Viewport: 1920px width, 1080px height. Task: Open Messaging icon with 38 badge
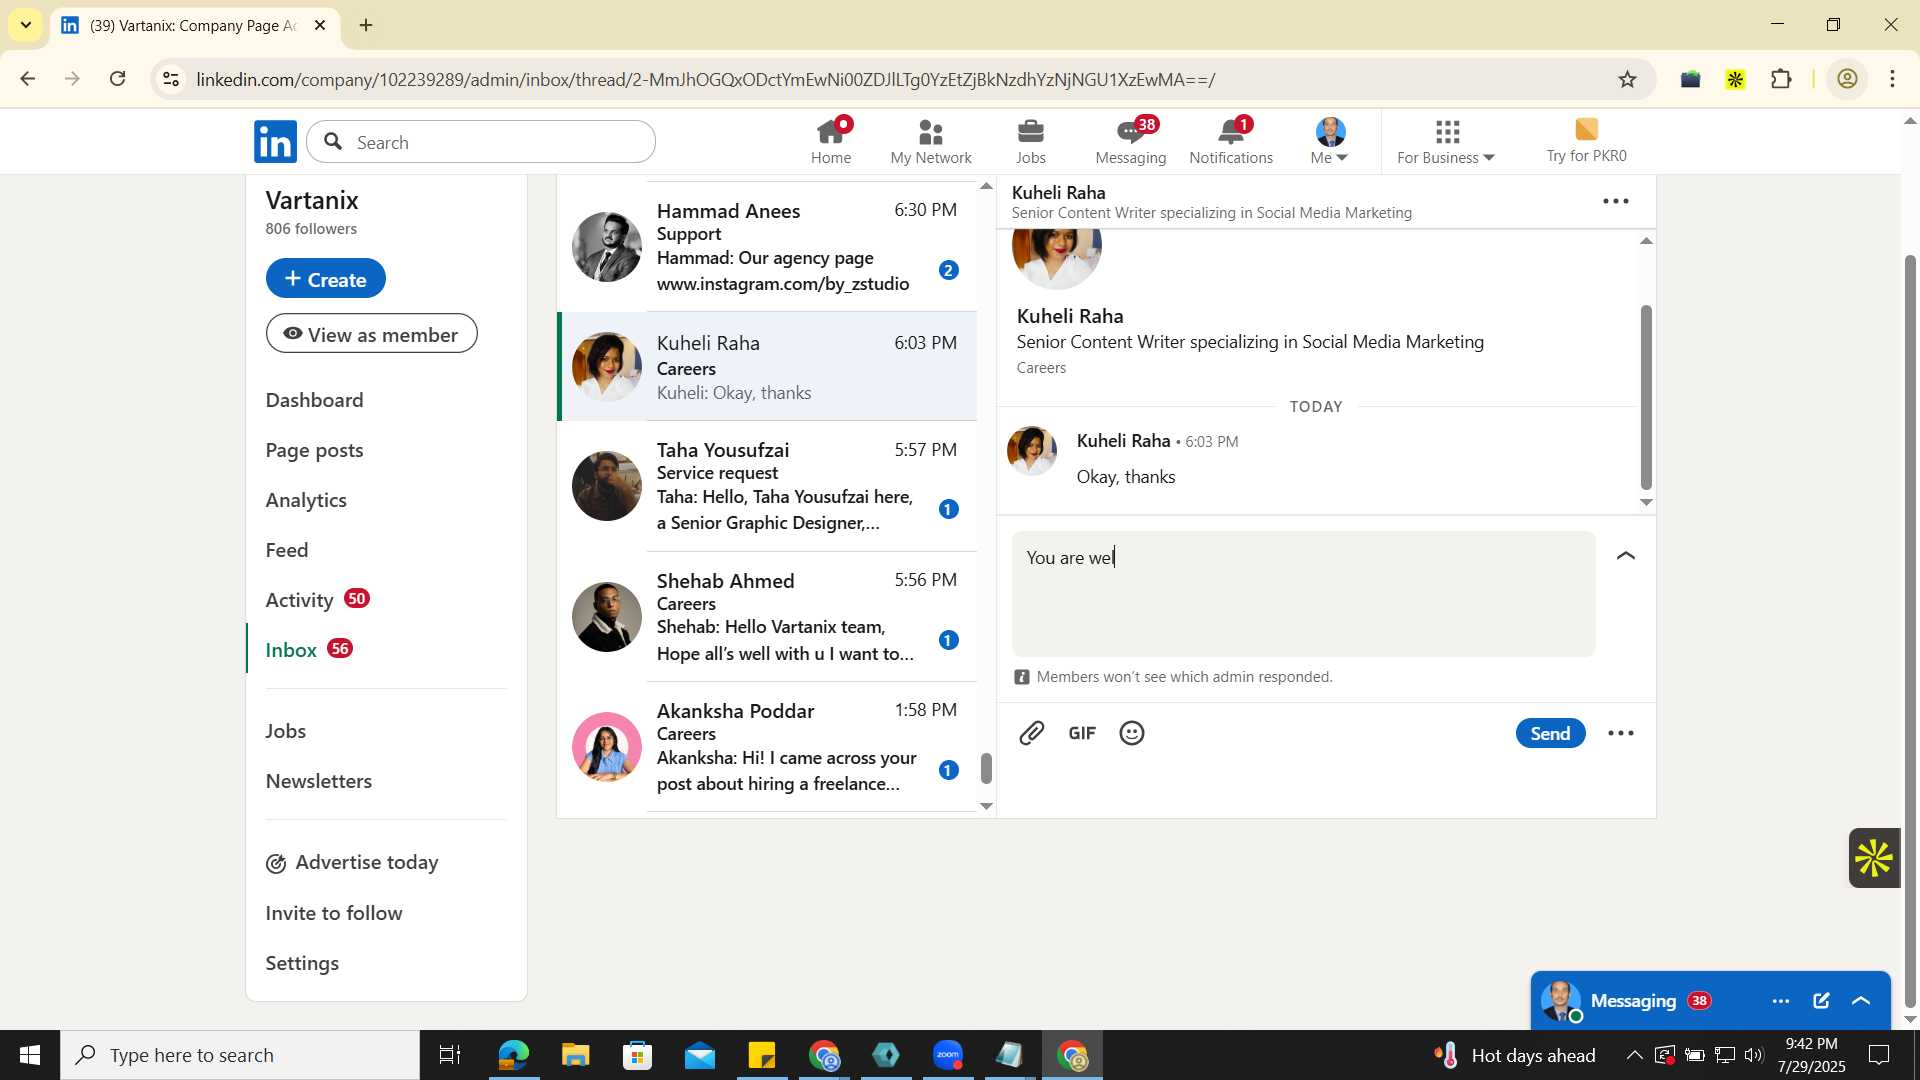[x=1131, y=142]
